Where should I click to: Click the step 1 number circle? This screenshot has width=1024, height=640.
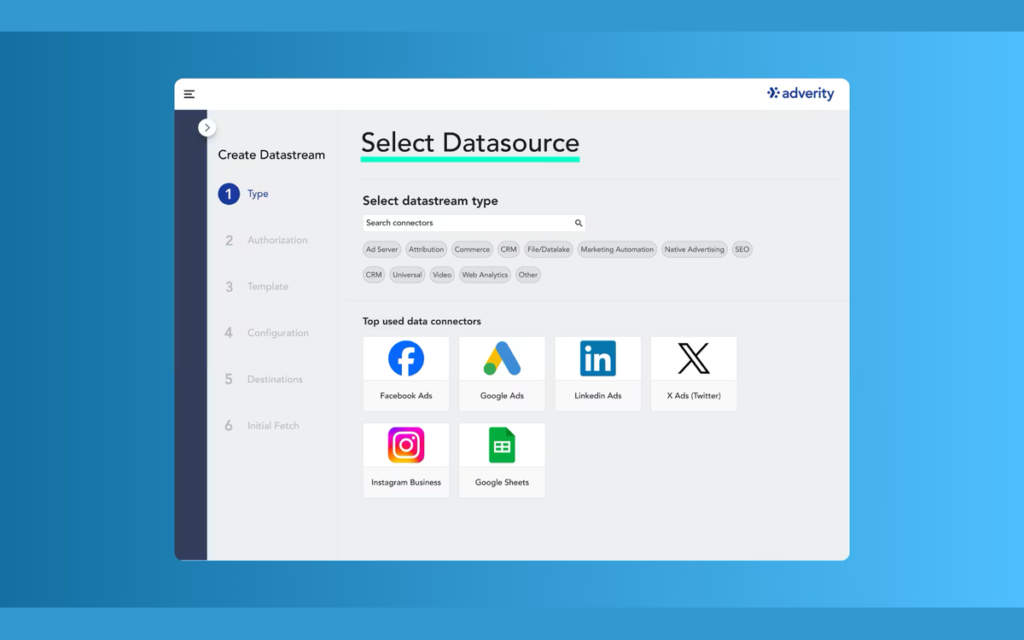click(x=229, y=194)
